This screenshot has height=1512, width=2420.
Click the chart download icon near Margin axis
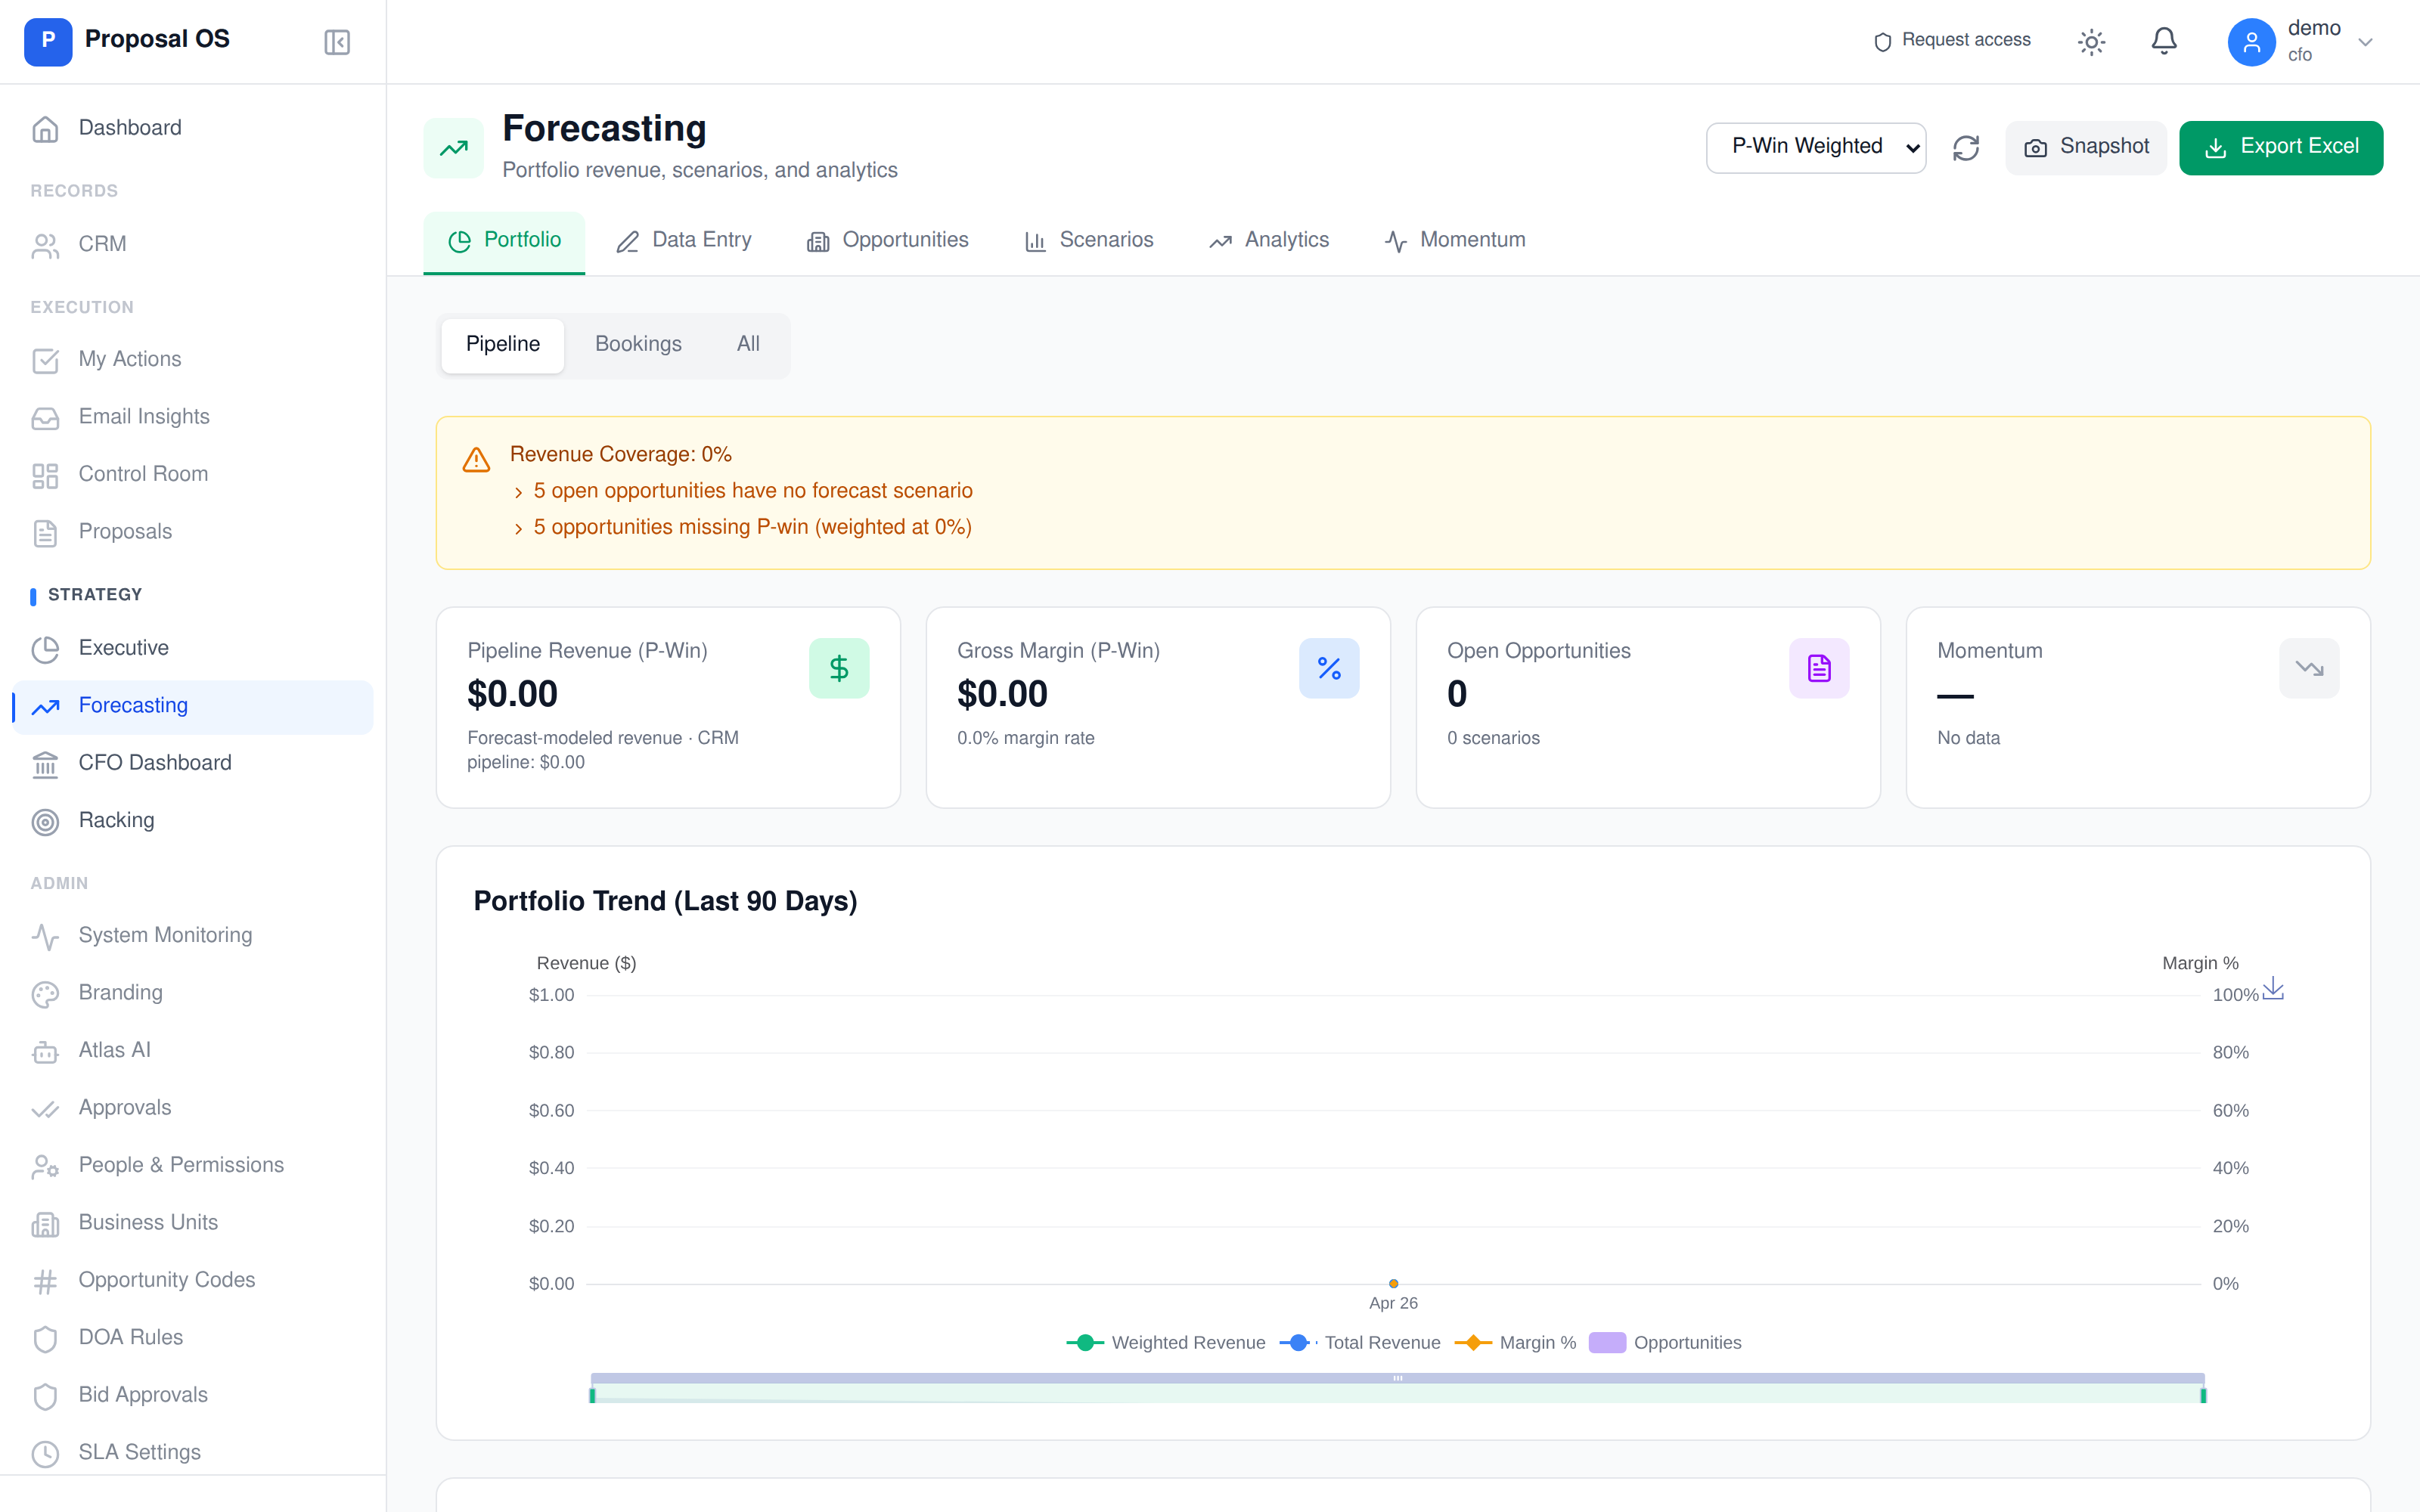2274,990
